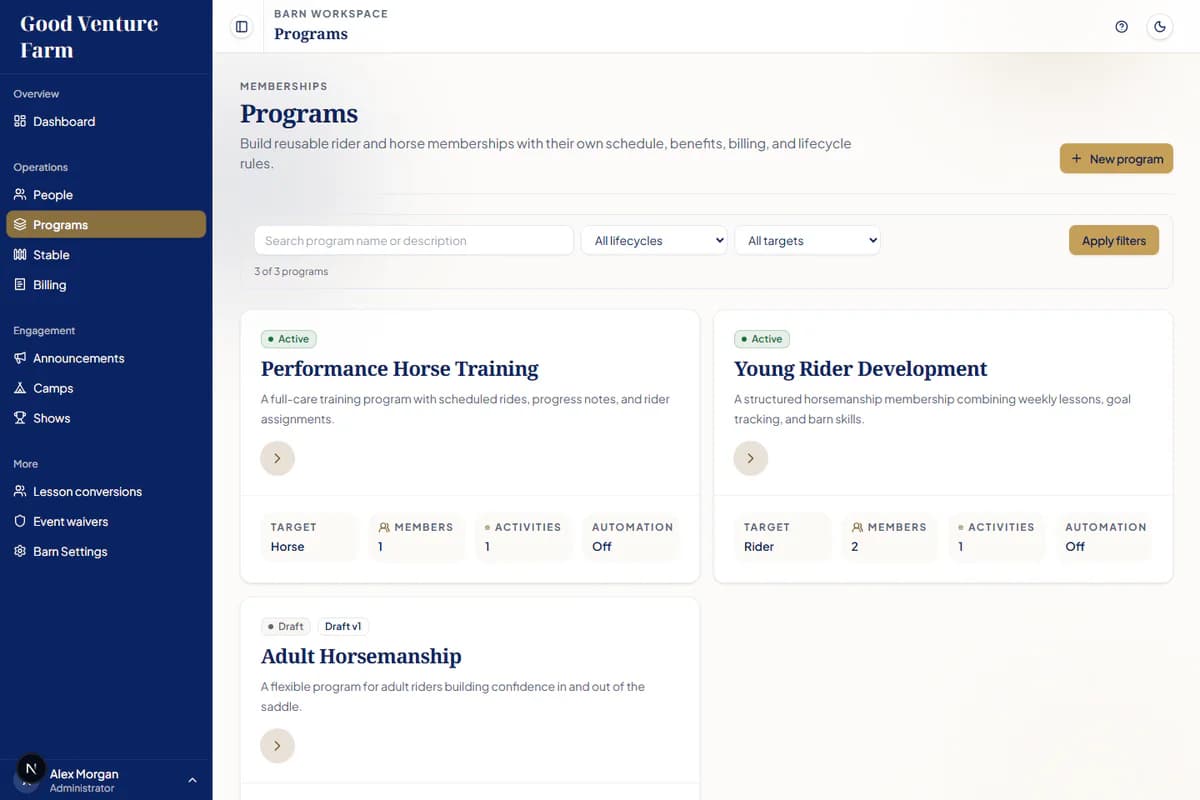Click the Billing receipt icon

20,285
